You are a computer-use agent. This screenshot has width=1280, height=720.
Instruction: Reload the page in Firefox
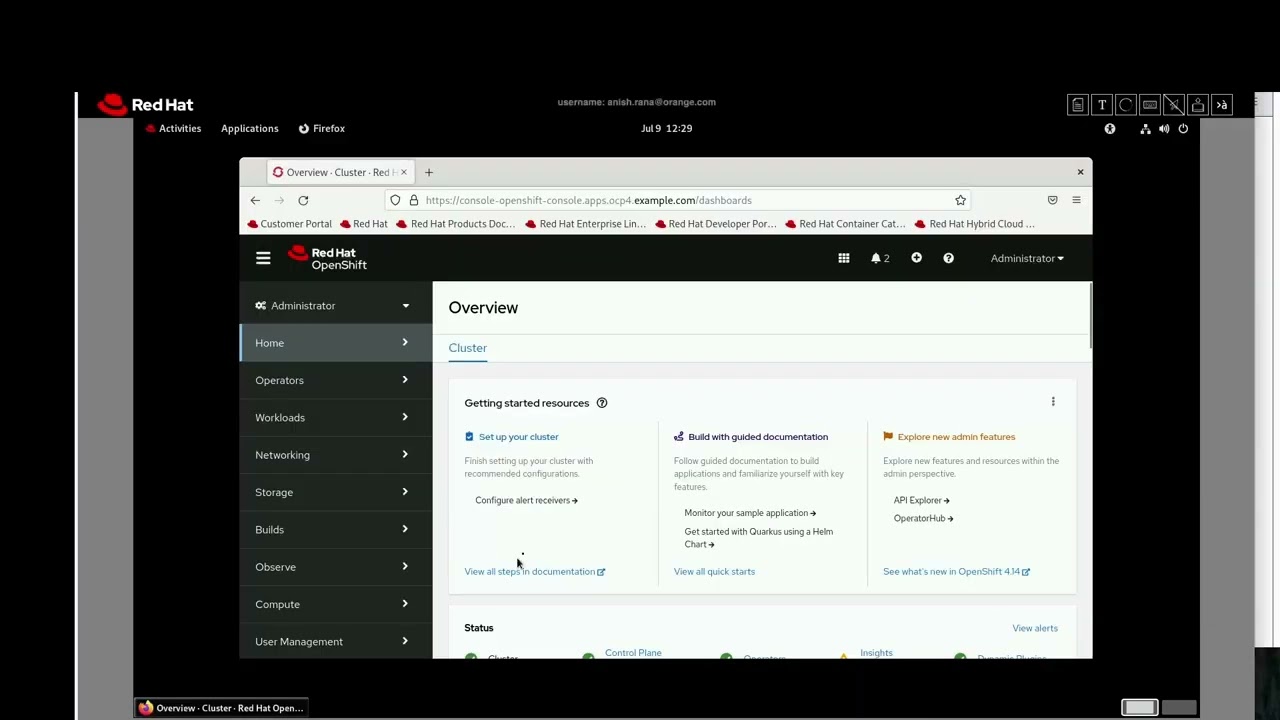point(303,200)
